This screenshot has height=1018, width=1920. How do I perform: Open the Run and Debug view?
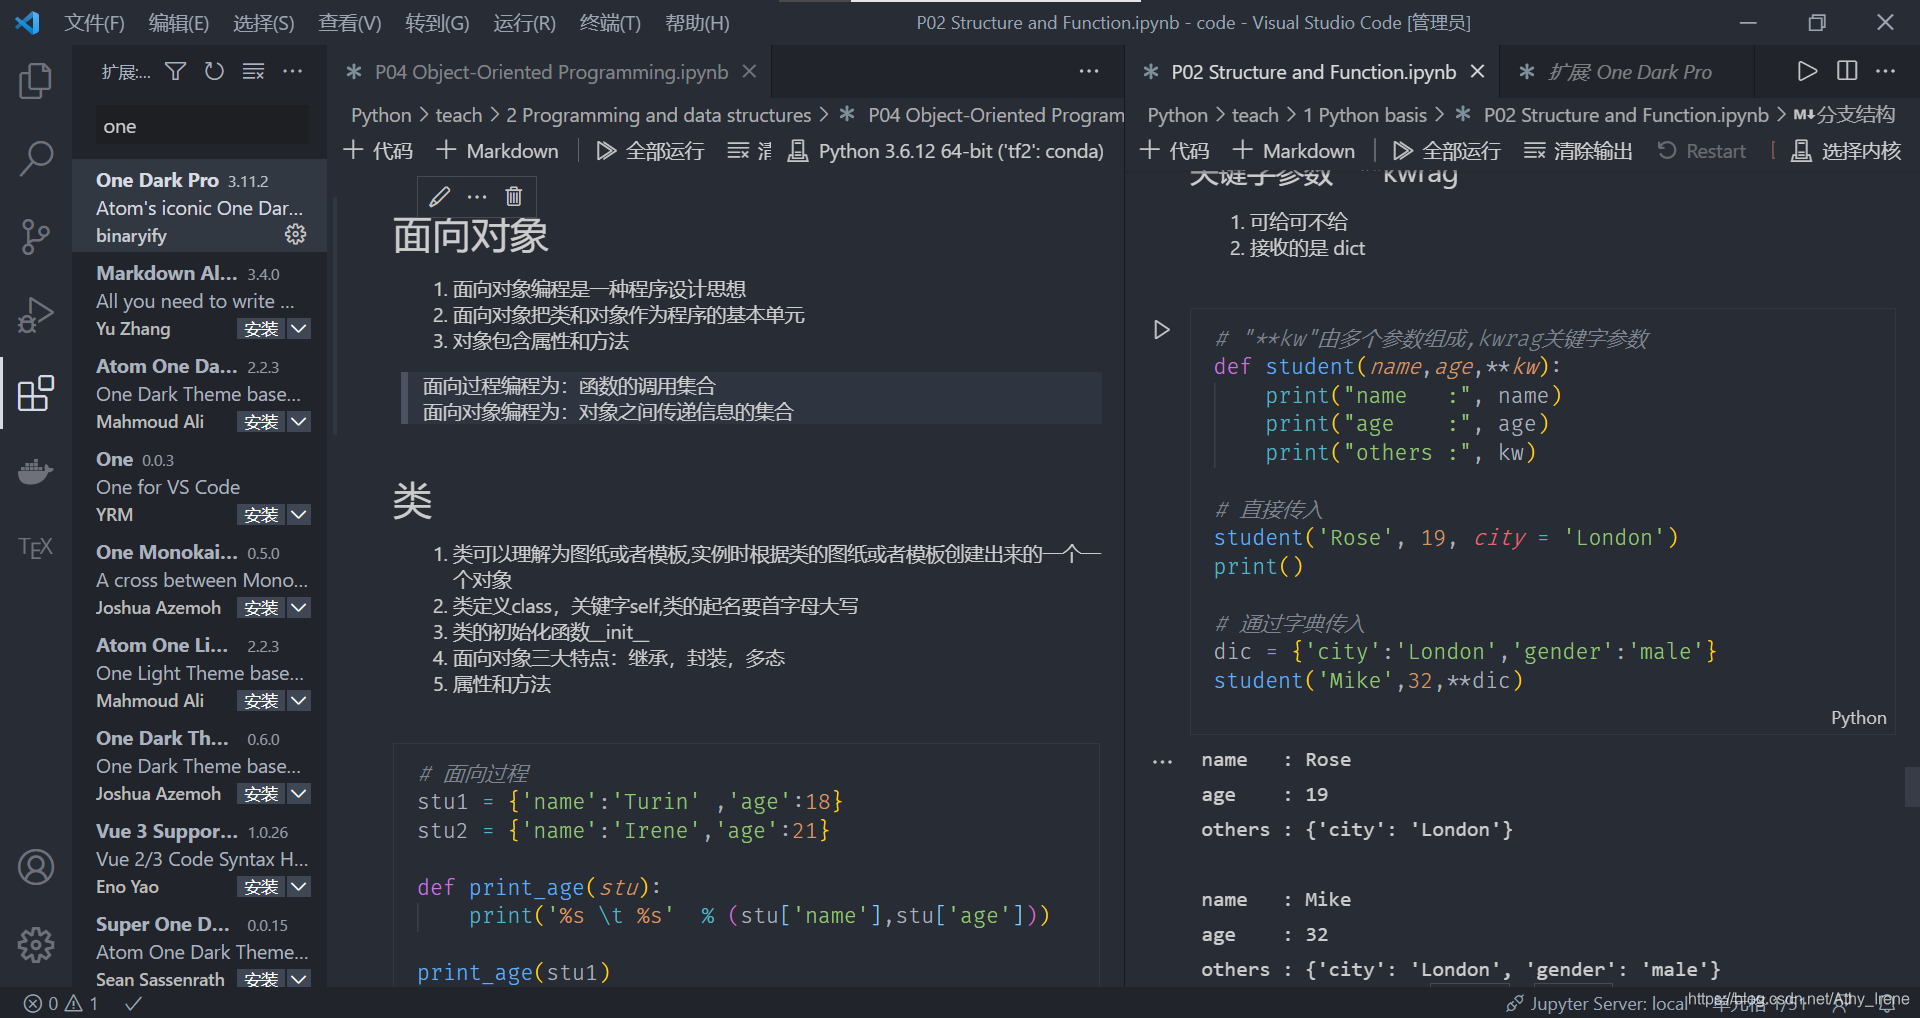tap(36, 314)
